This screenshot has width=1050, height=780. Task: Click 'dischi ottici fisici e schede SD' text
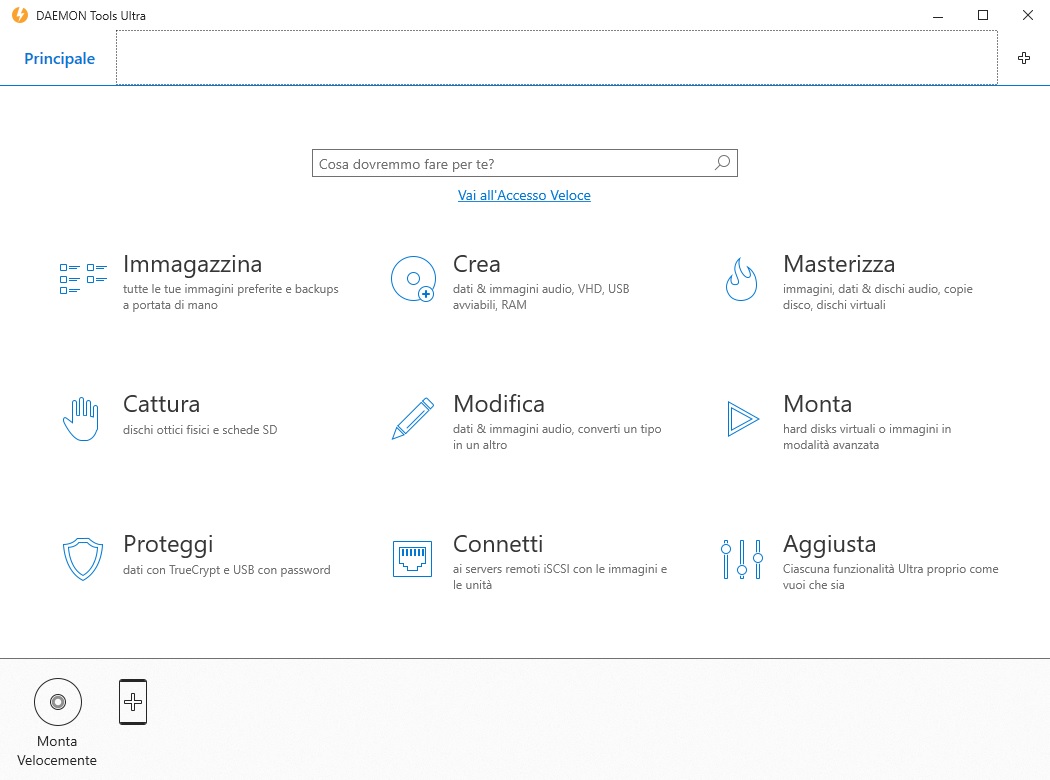click(x=200, y=430)
